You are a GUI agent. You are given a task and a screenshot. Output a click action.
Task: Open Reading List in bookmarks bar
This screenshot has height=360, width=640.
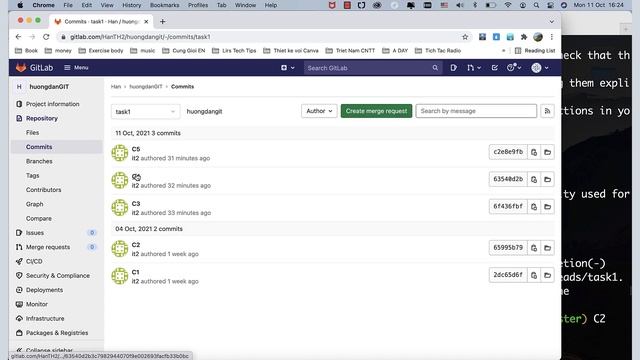535,51
